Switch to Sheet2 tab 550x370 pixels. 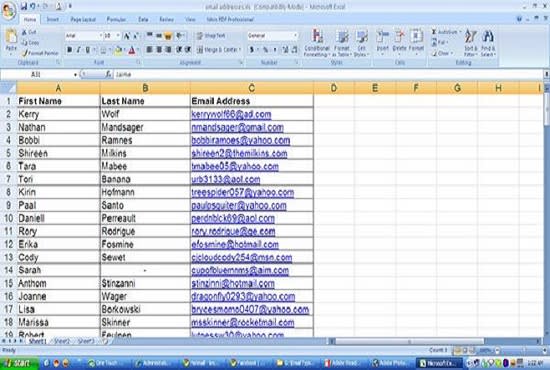[x=62, y=341]
